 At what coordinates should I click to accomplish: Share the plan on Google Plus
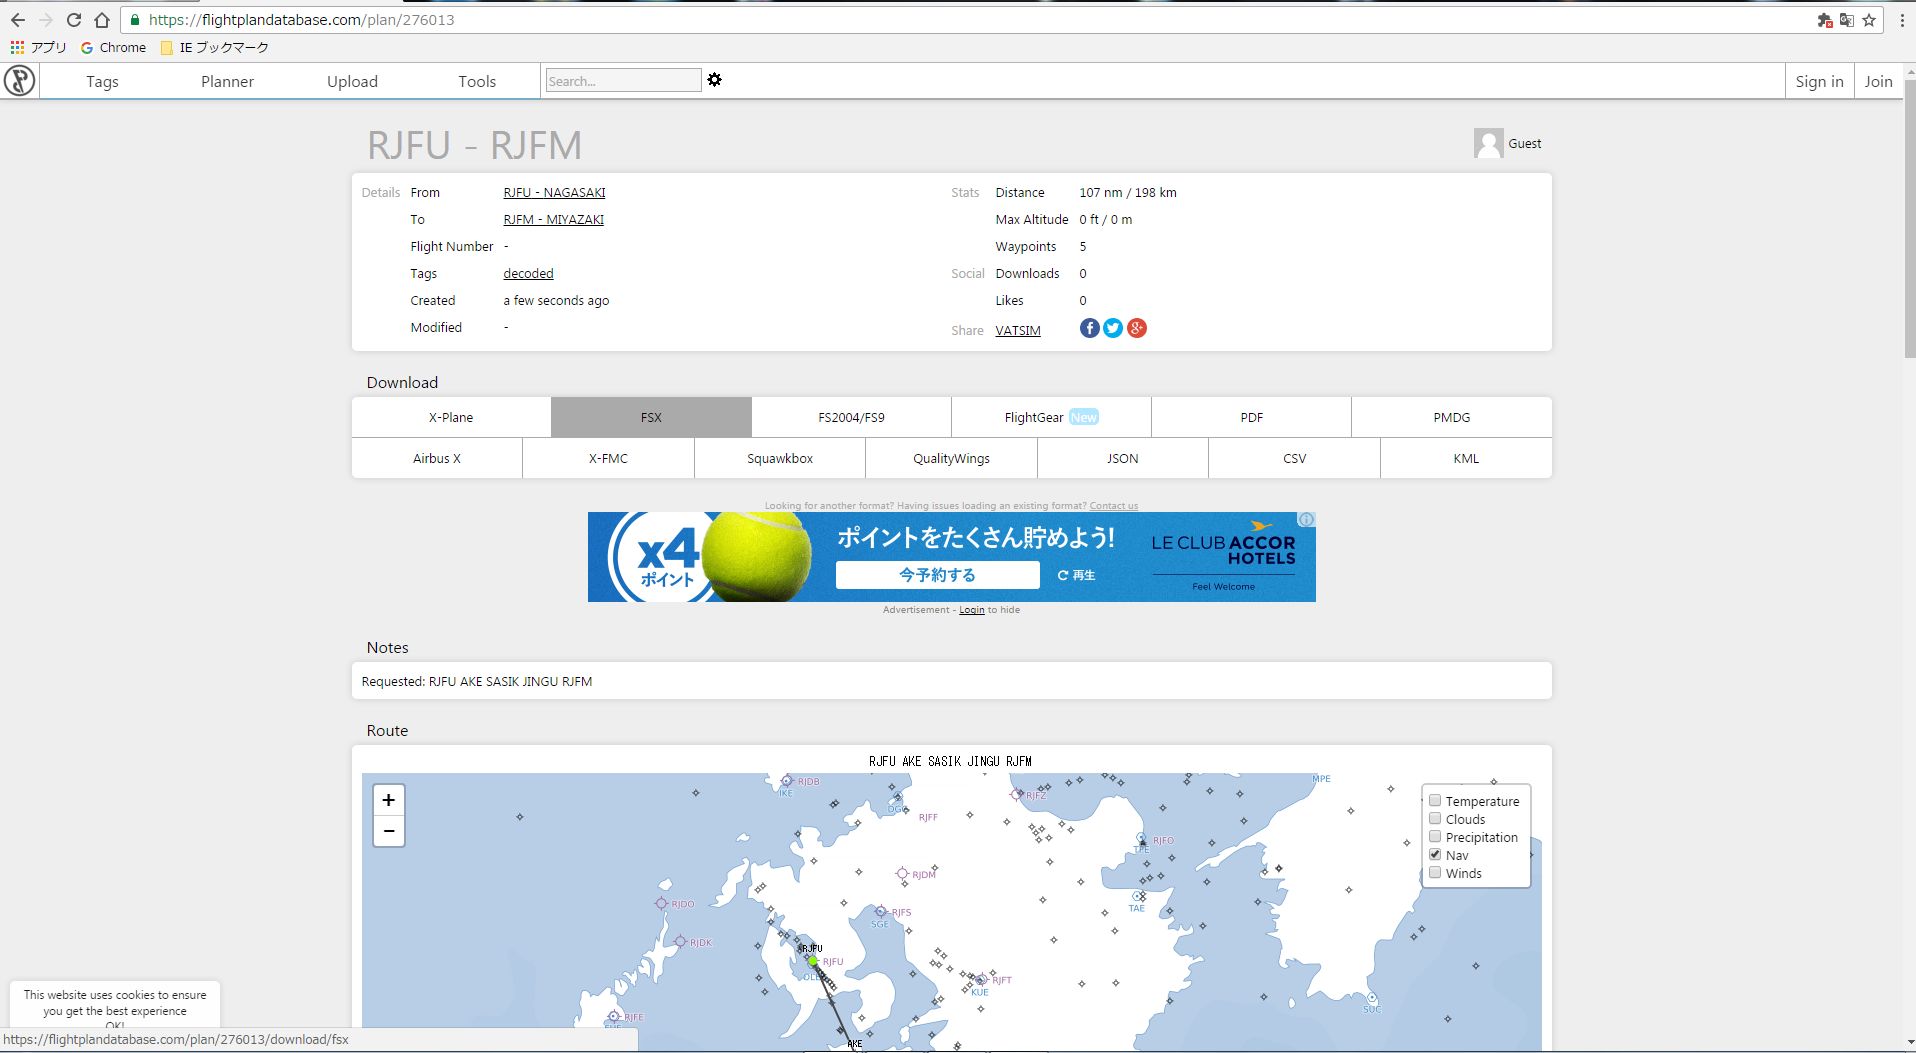coord(1137,328)
